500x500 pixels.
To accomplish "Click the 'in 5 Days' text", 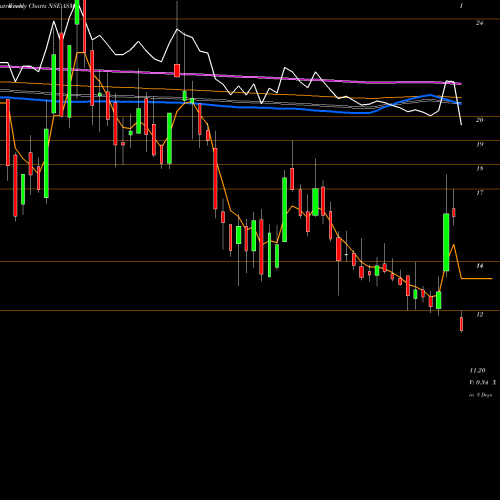I will (x=480, y=395).
